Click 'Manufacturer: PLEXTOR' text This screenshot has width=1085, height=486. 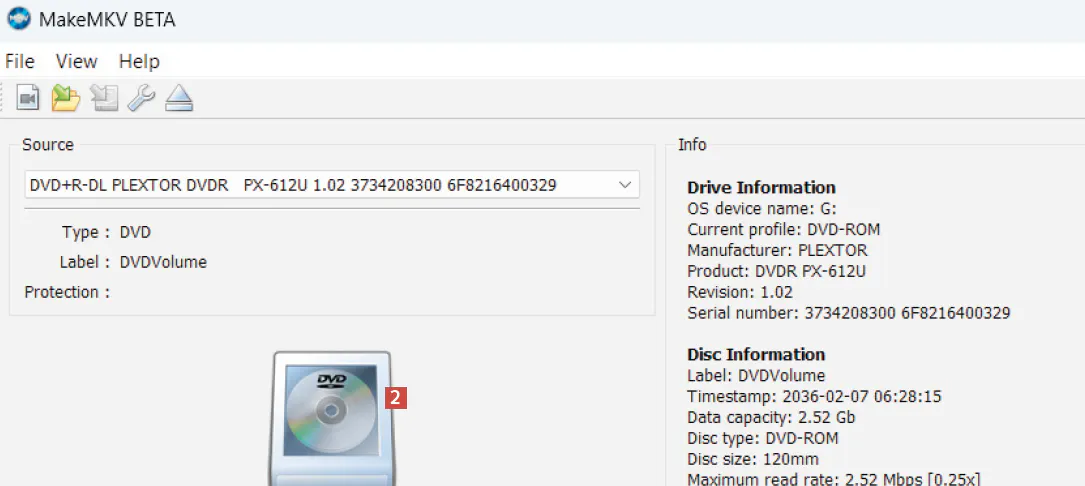(777, 250)
